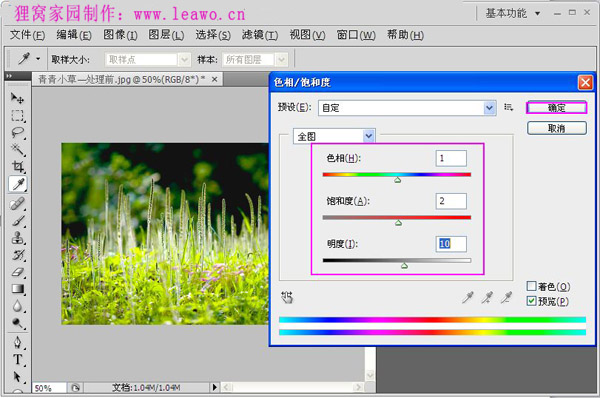The image size is (600, 398).
Task: Select the Type tool
Action: (17, 359)
